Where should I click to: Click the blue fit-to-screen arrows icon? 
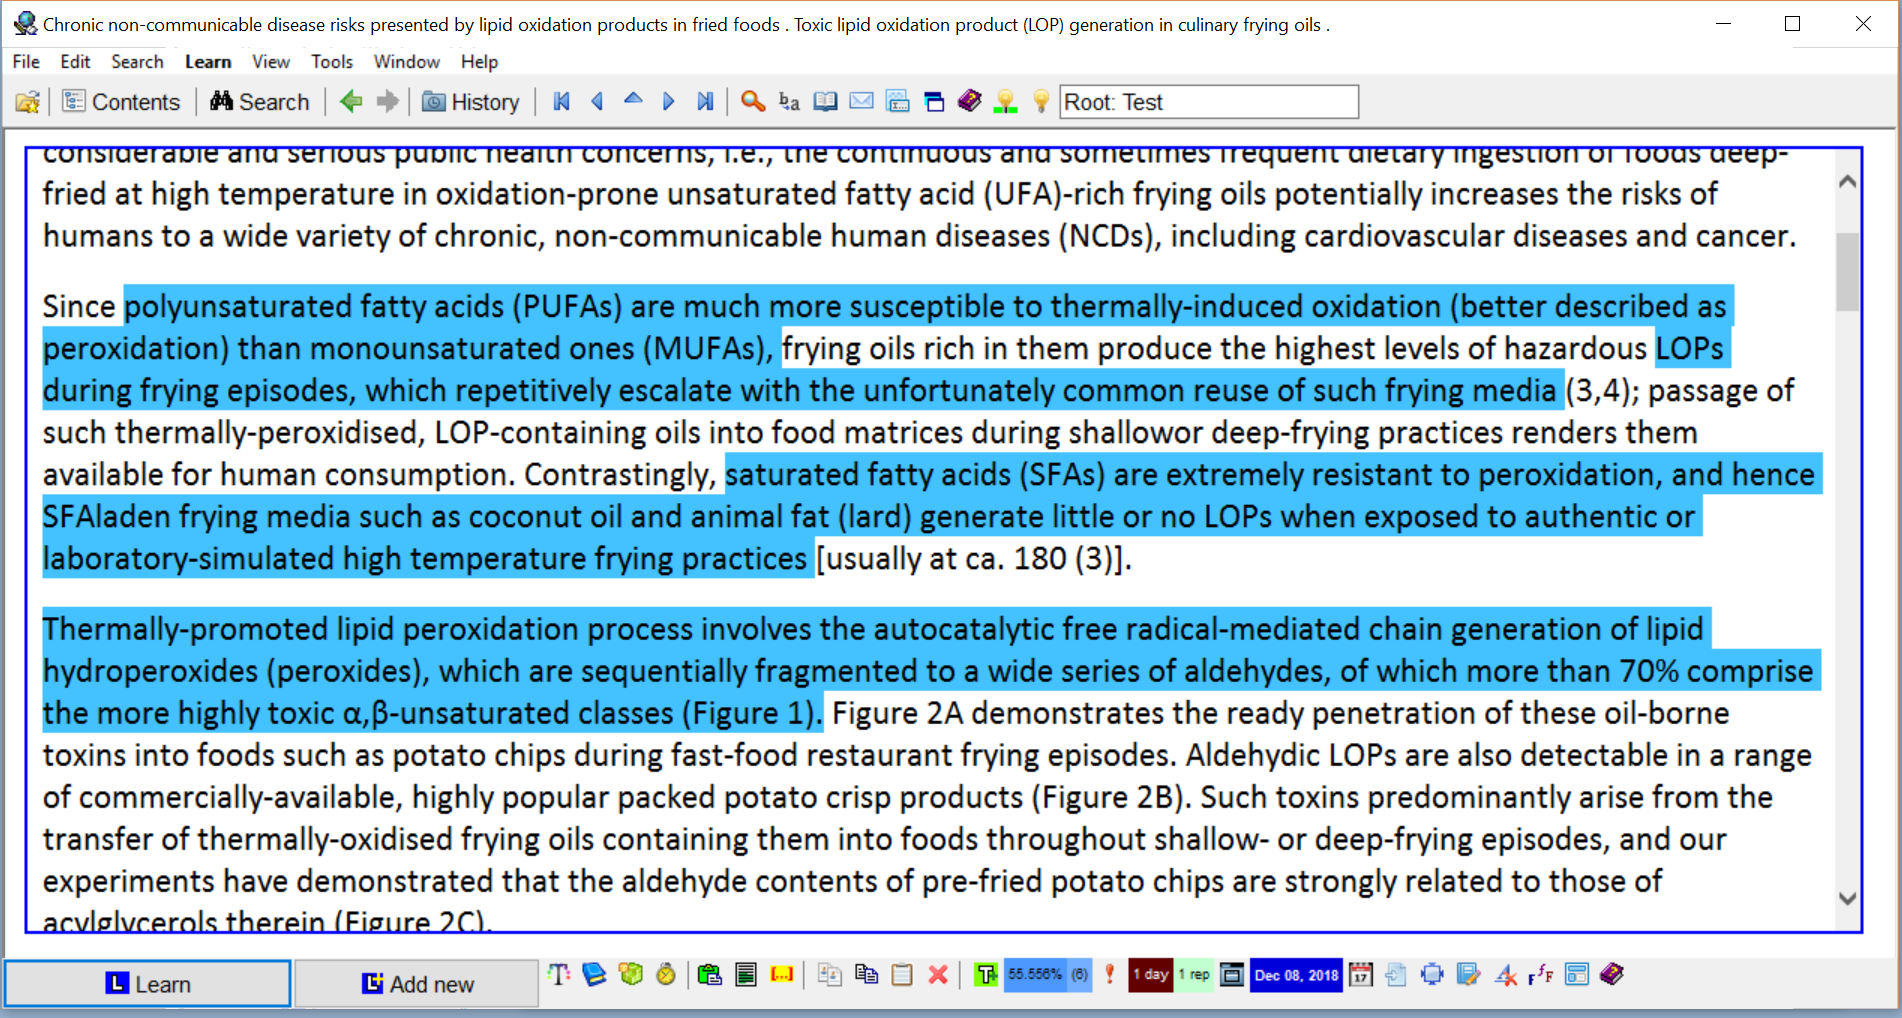1433,974
